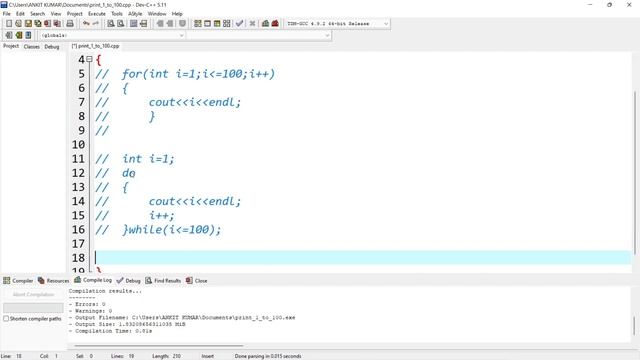Switch to the Debug sidebar tab
The image size is (640, 360).
[x=52, y=47]
